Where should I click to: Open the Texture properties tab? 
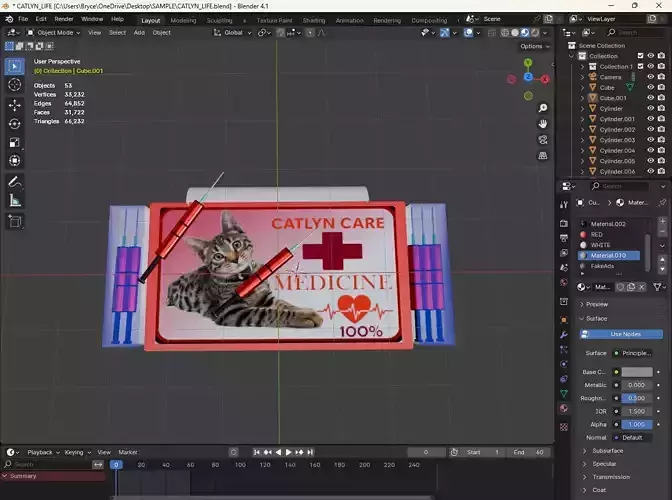click(564, 427)
